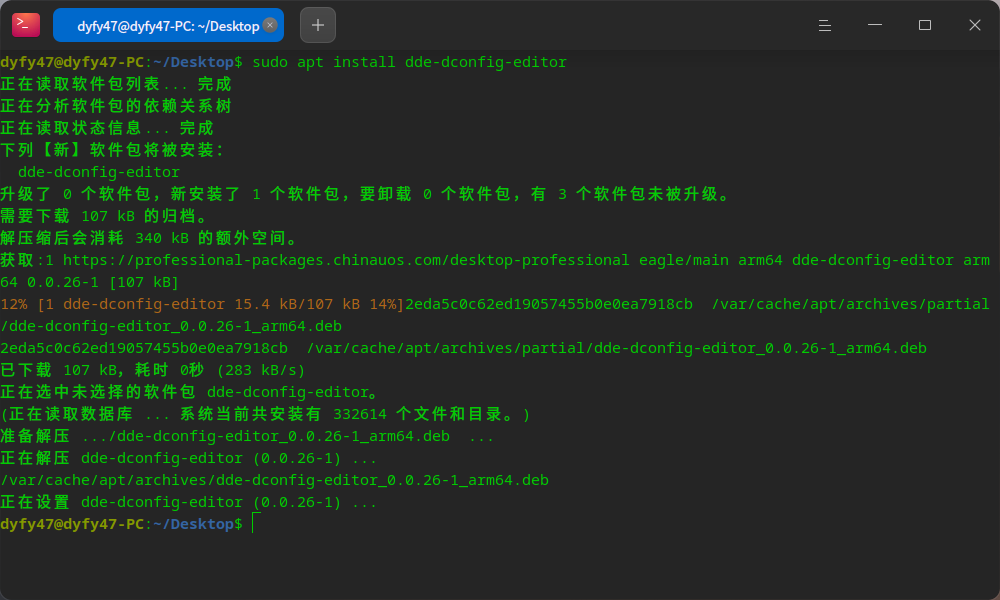Maximize the terminal window

[x=925, y=25]
